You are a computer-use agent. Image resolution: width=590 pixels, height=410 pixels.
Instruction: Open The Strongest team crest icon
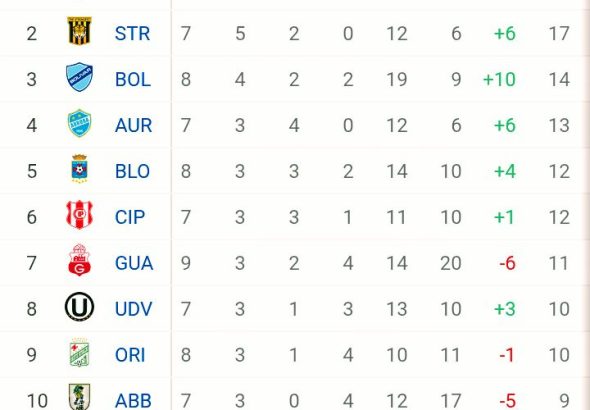(79, 31)
